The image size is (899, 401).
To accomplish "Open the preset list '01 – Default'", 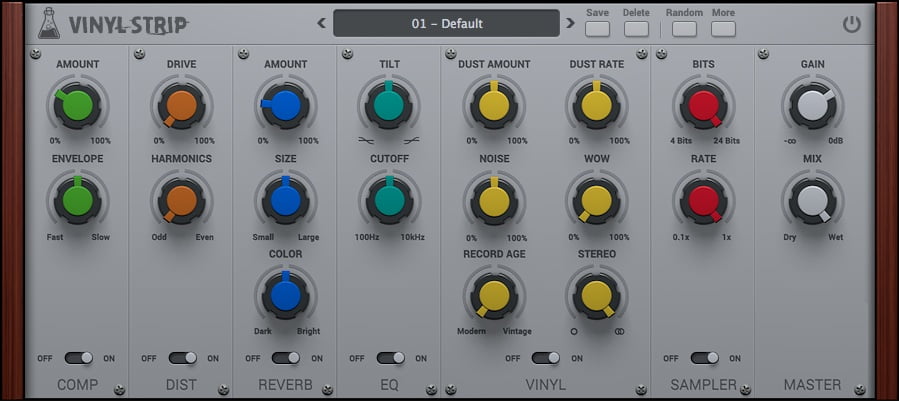I will (446, 23).
